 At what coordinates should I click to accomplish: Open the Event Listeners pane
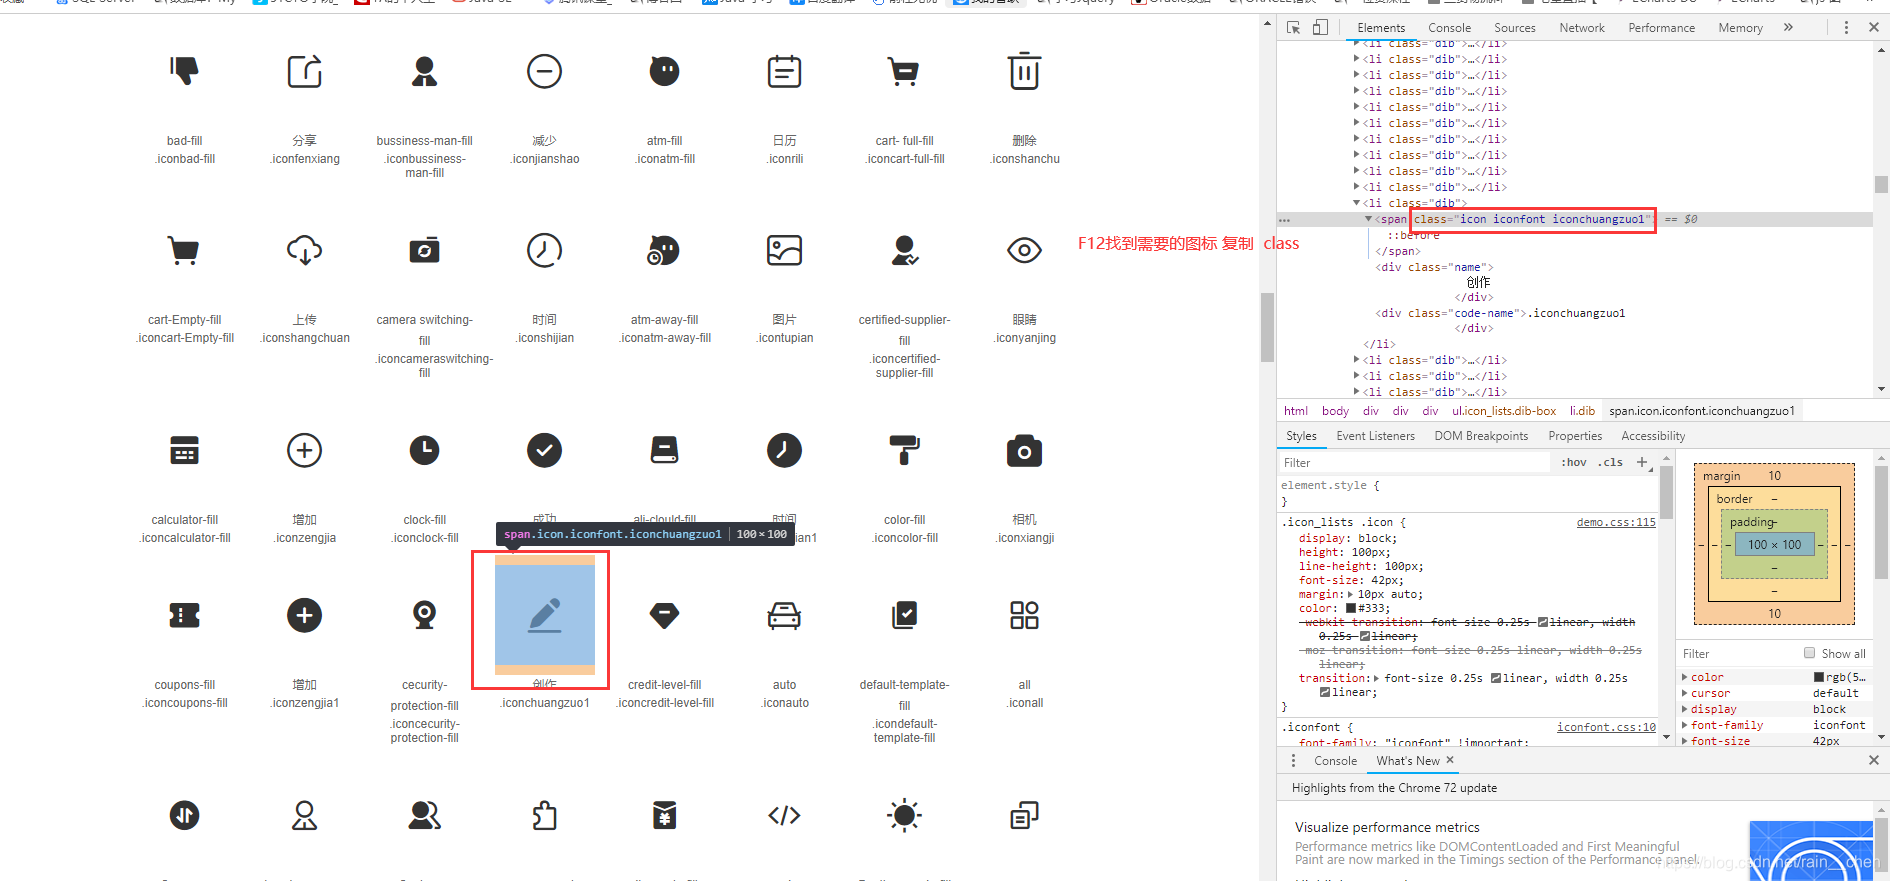point(1375,436)
